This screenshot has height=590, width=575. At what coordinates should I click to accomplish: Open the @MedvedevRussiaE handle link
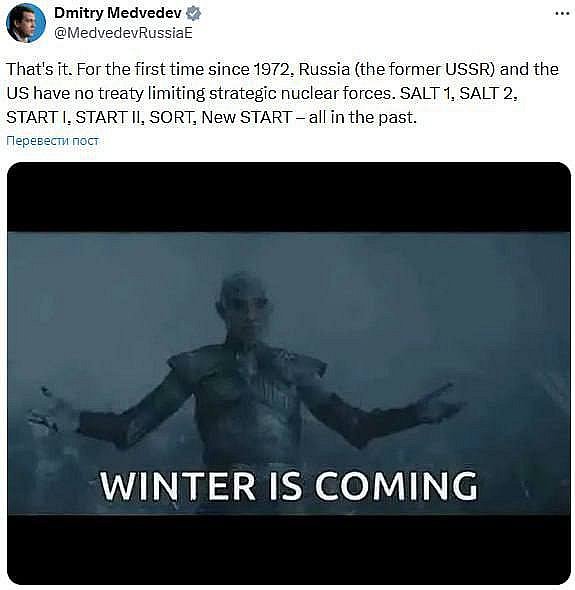pos(123,33)
